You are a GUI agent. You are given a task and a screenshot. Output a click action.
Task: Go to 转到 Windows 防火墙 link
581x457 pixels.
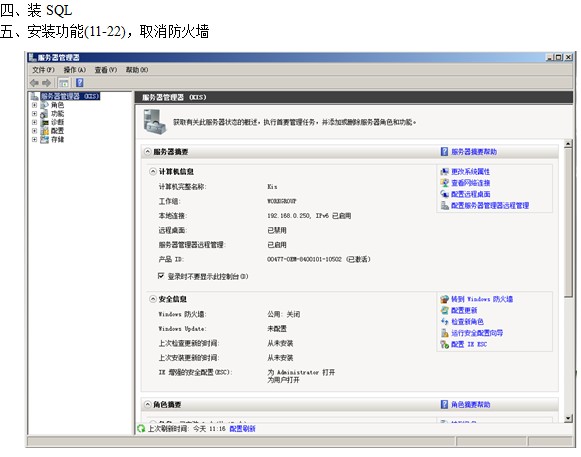pyautogui.click(x=482, y=299)
